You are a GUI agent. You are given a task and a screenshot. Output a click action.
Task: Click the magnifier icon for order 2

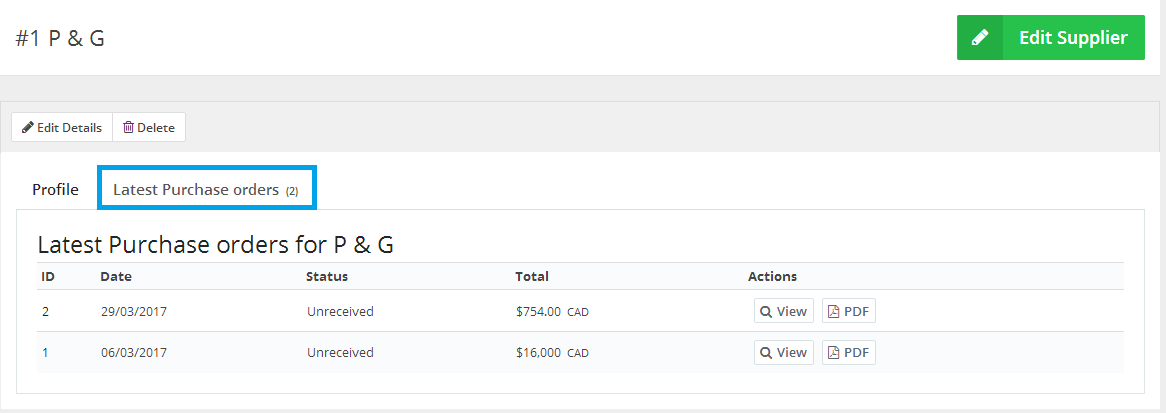[766, 312]
